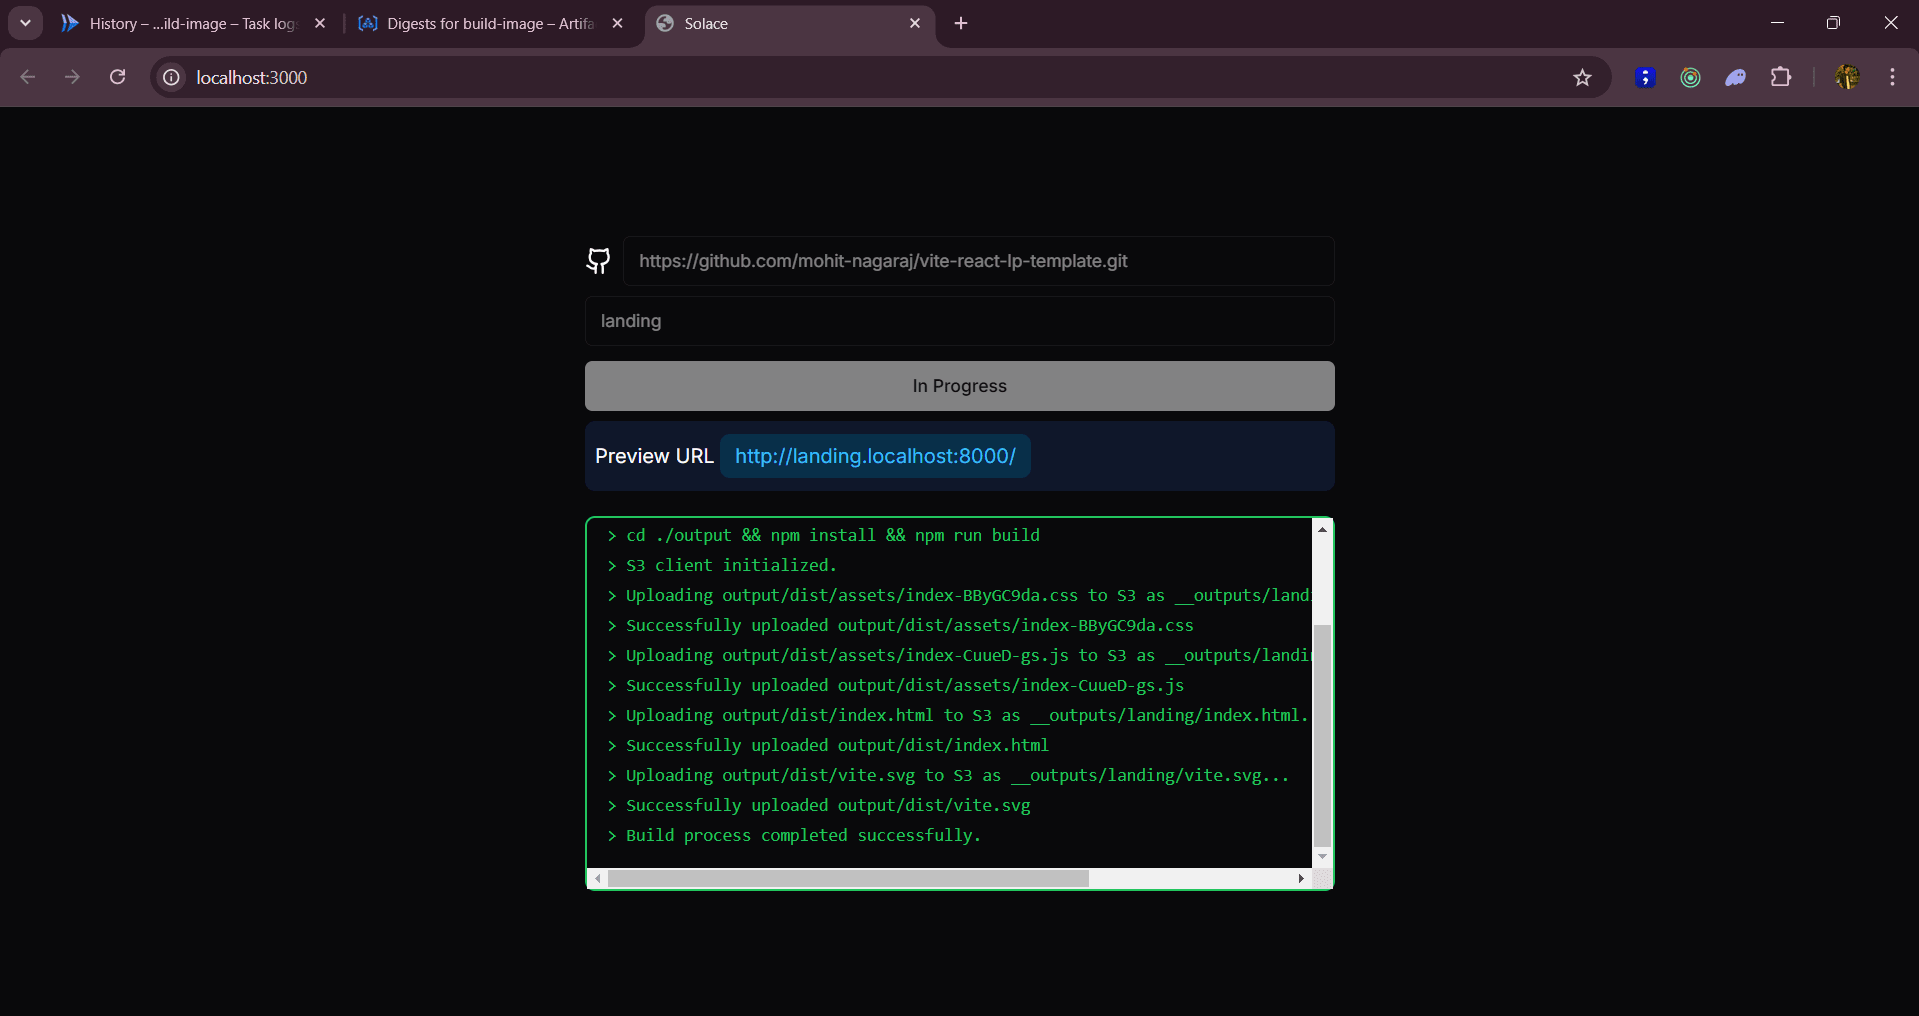The image size is (1919, 1016).
Task: Switch to History Task log tab
Action: [x=190, y=23]
